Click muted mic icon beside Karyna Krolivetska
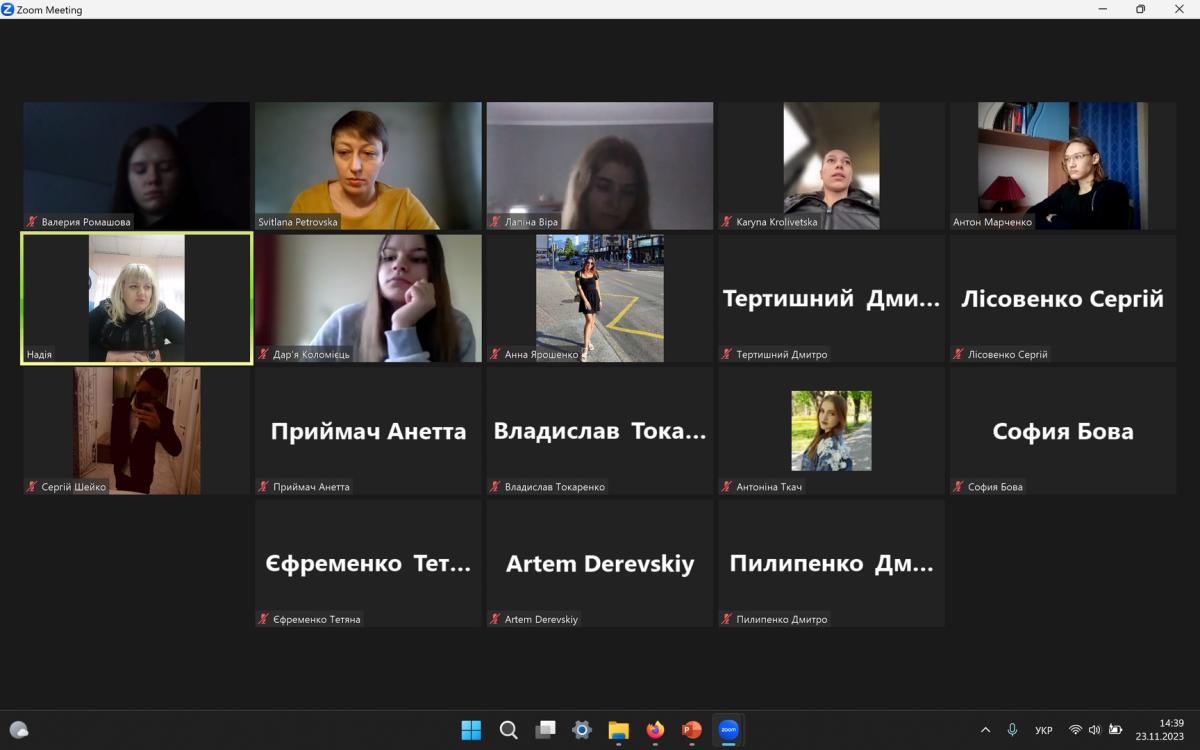 pos(727,222)
